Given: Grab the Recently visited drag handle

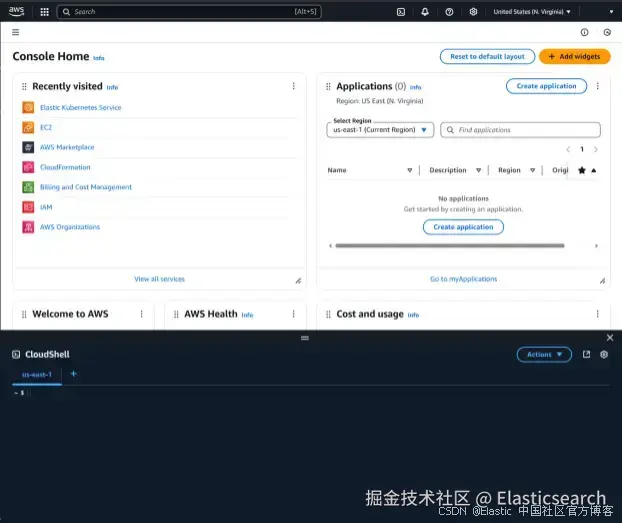Looking at the screenshot, I should (x=24, y=86).
